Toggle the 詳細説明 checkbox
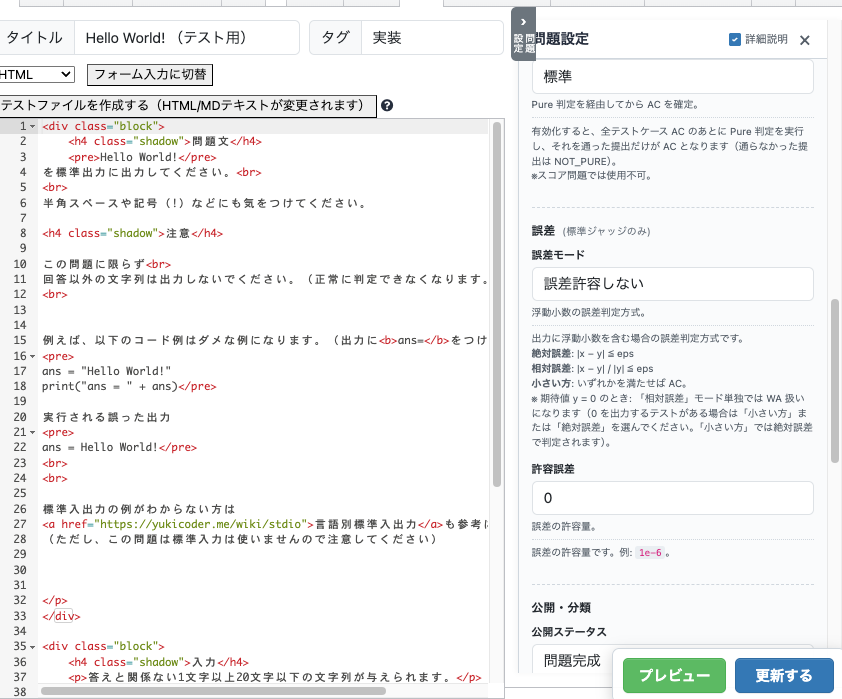This screenshot has width=842, height=699. 735,39
